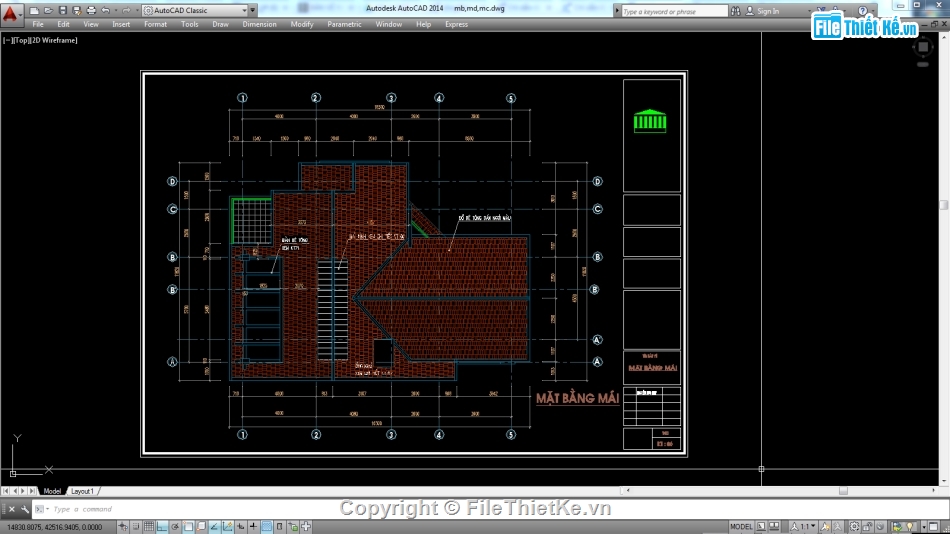Click the MODEL space button in status bar
The width and height of the screenshot is (950, 534).
coord(741,527)
